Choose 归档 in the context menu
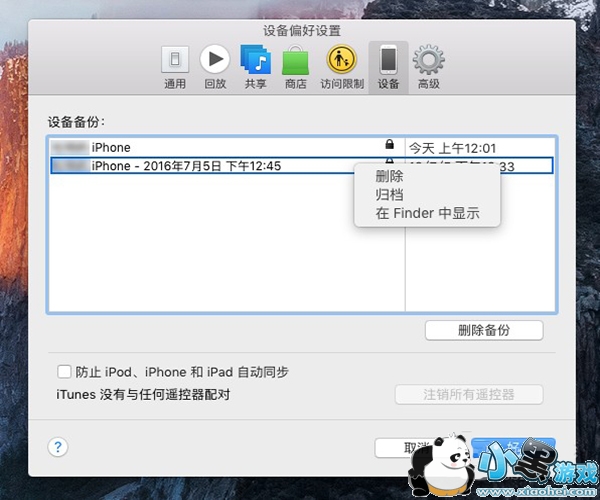This screenshot has height=500, width=600. 389,195
